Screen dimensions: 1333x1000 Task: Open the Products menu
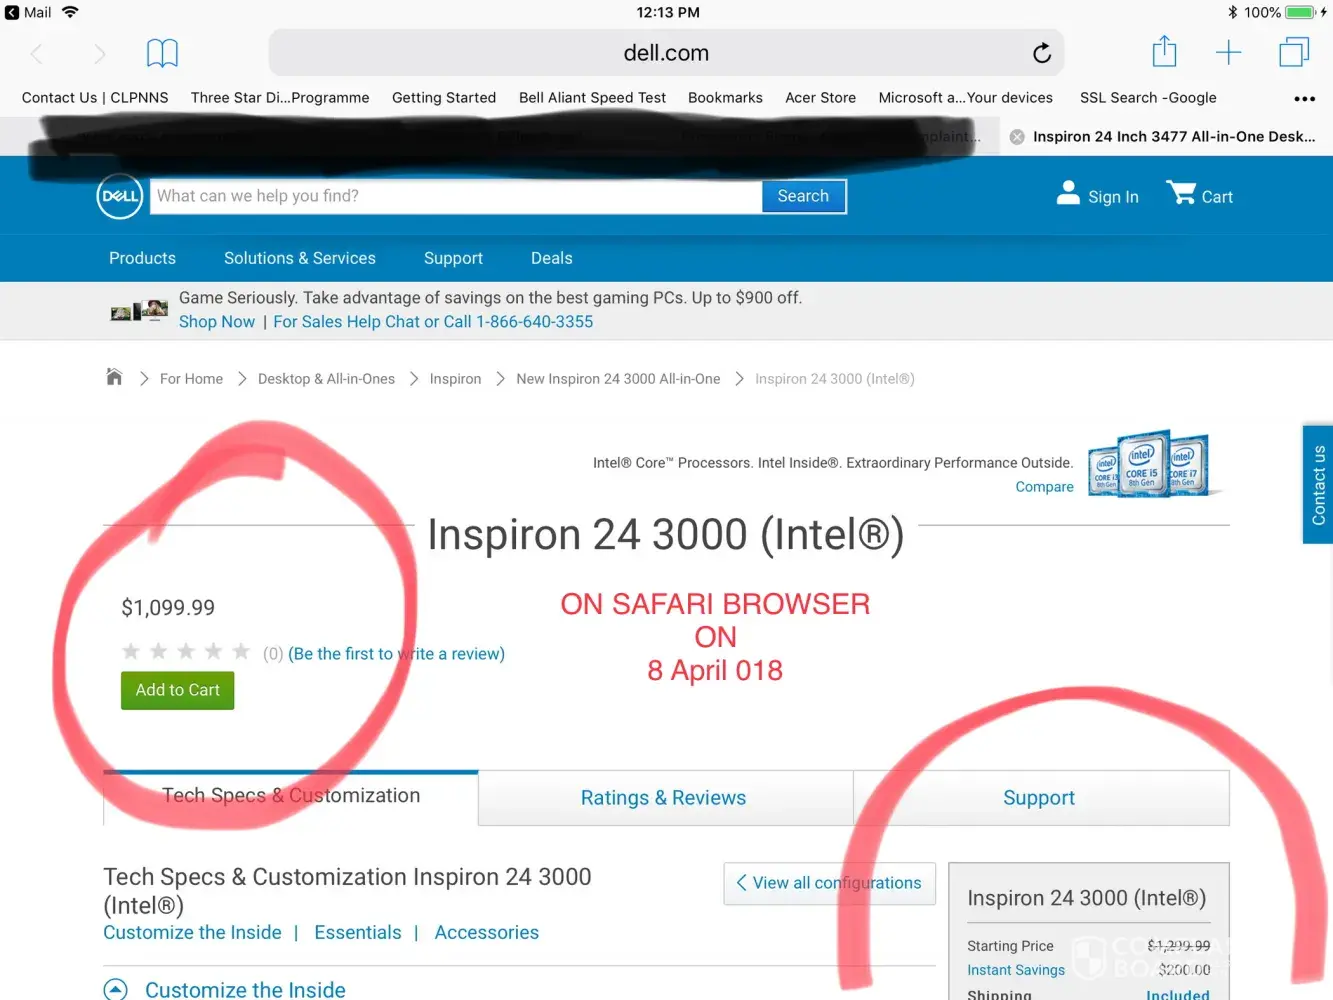click(142, 258)
